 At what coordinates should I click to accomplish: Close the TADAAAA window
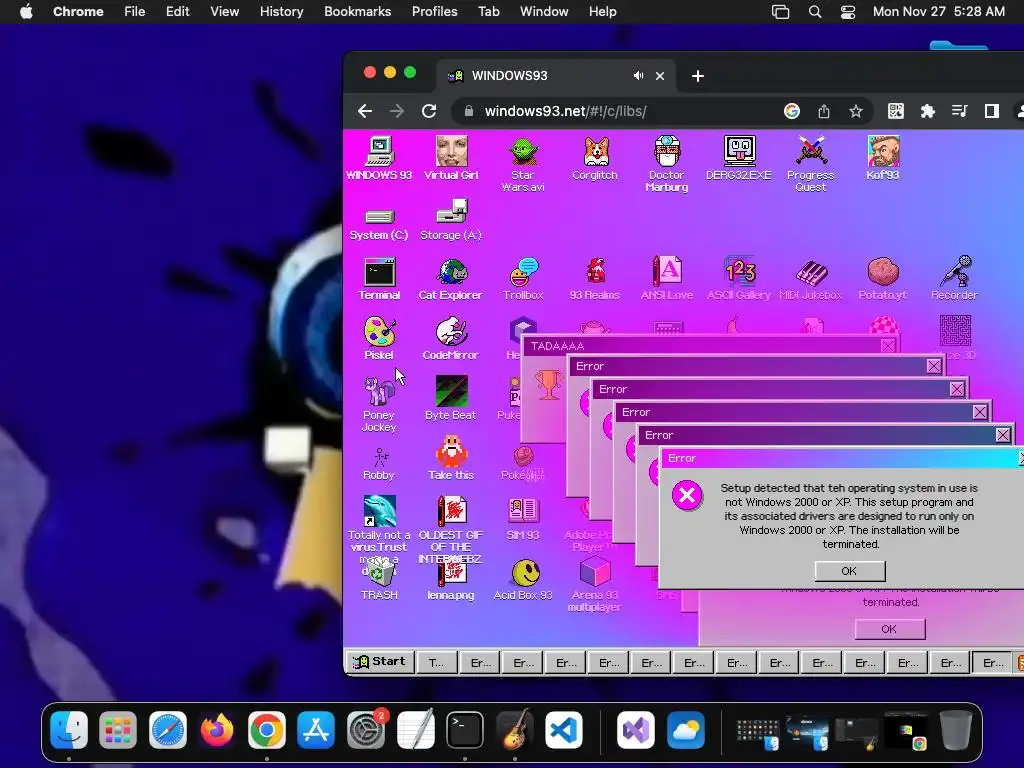[x=888, y=346]
